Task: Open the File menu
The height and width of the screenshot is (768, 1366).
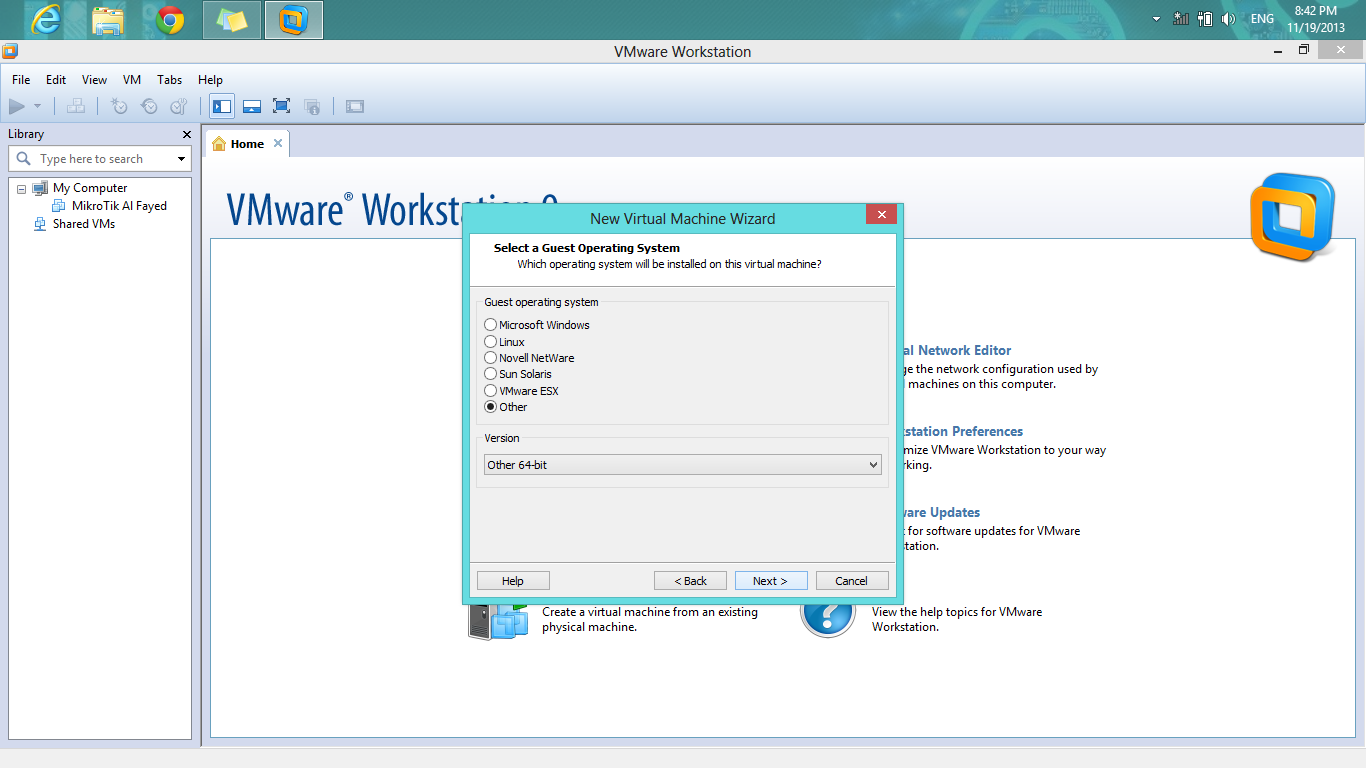Action: (x=21, y=80)
